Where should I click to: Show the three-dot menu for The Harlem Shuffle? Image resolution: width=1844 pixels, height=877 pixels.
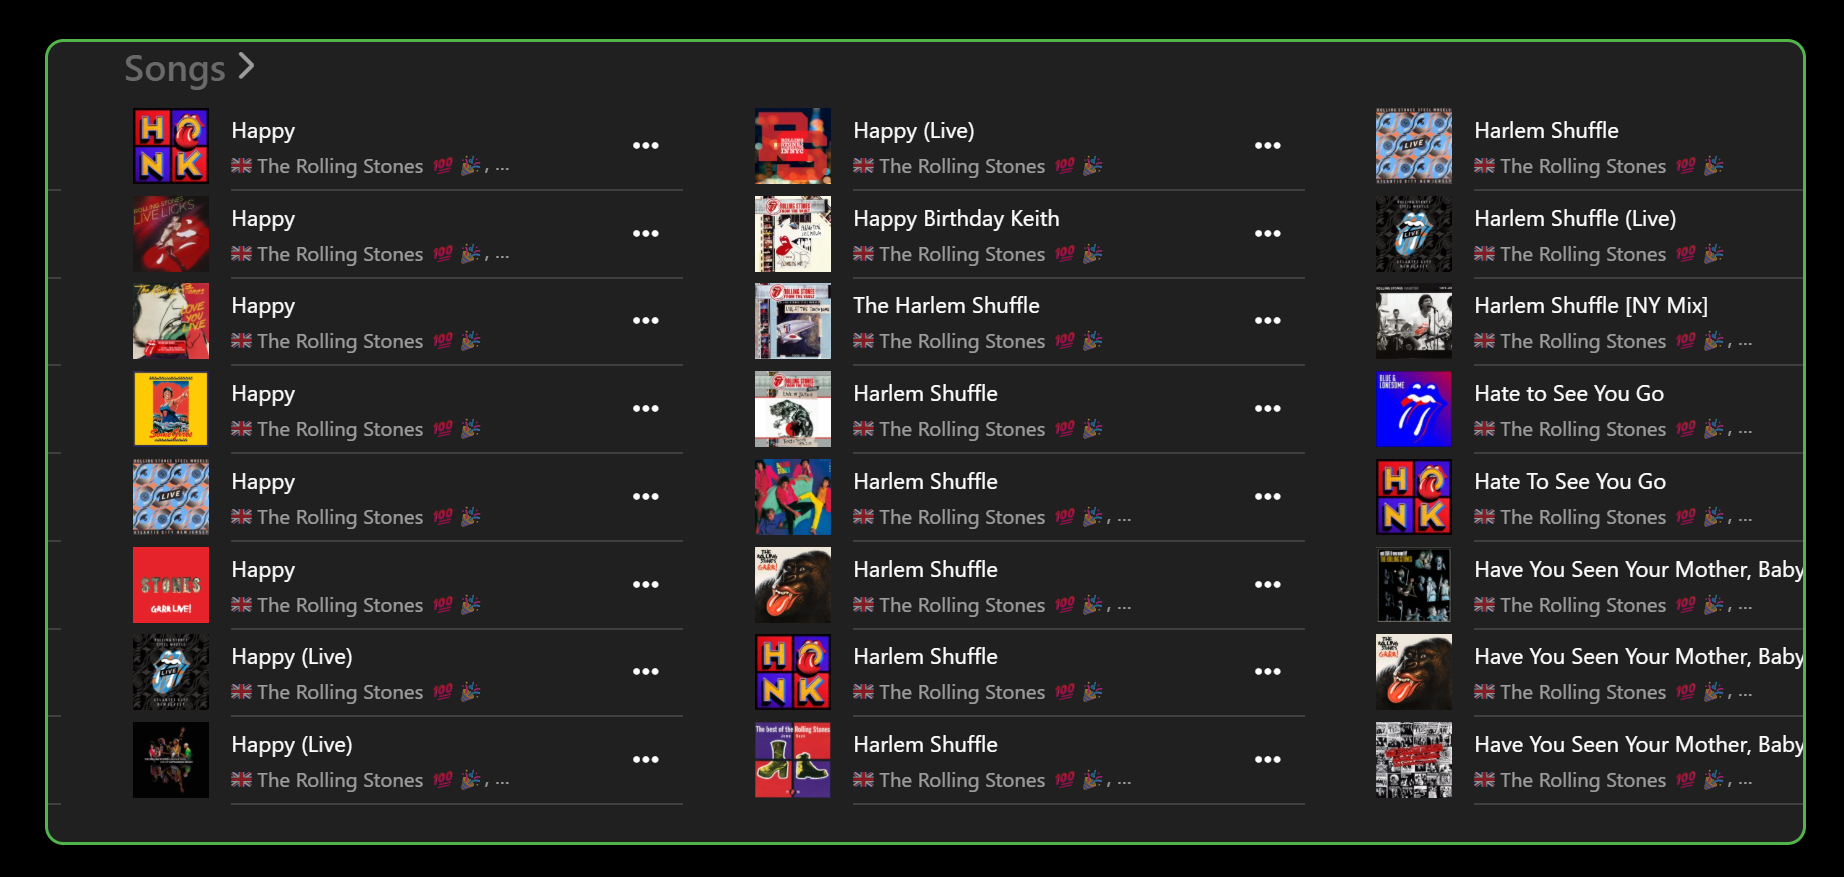1268,321
